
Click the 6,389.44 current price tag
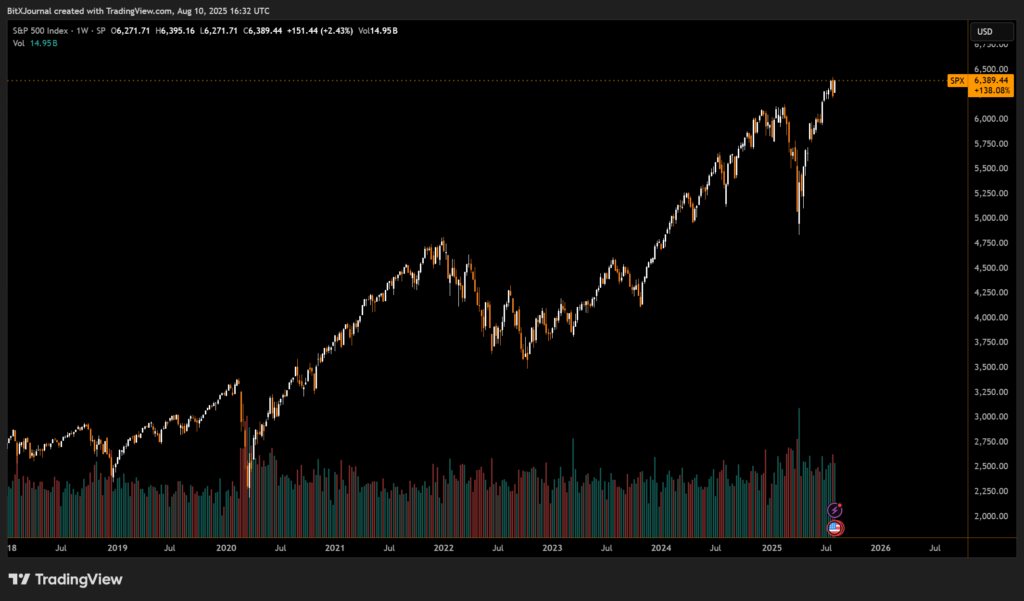[x=991, y=81]
